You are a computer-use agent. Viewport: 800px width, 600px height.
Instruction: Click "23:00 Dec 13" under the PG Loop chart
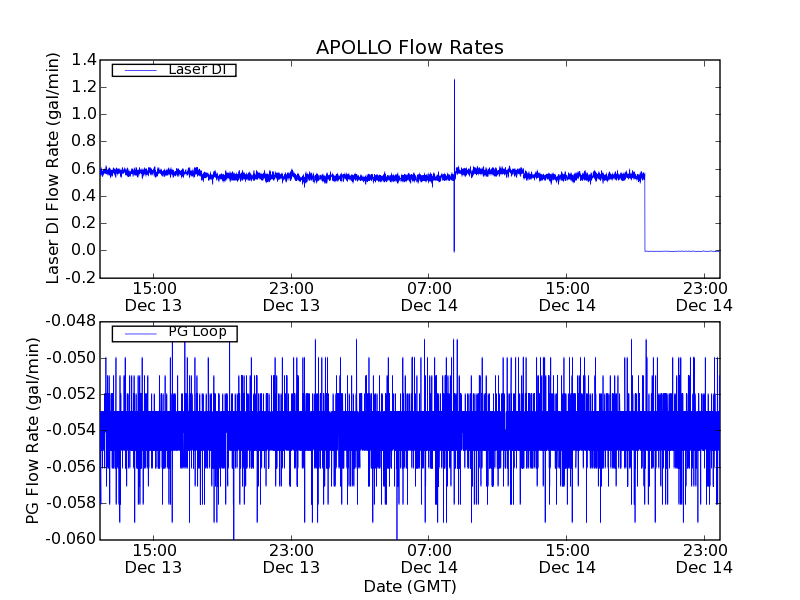(x=291, y=559)
